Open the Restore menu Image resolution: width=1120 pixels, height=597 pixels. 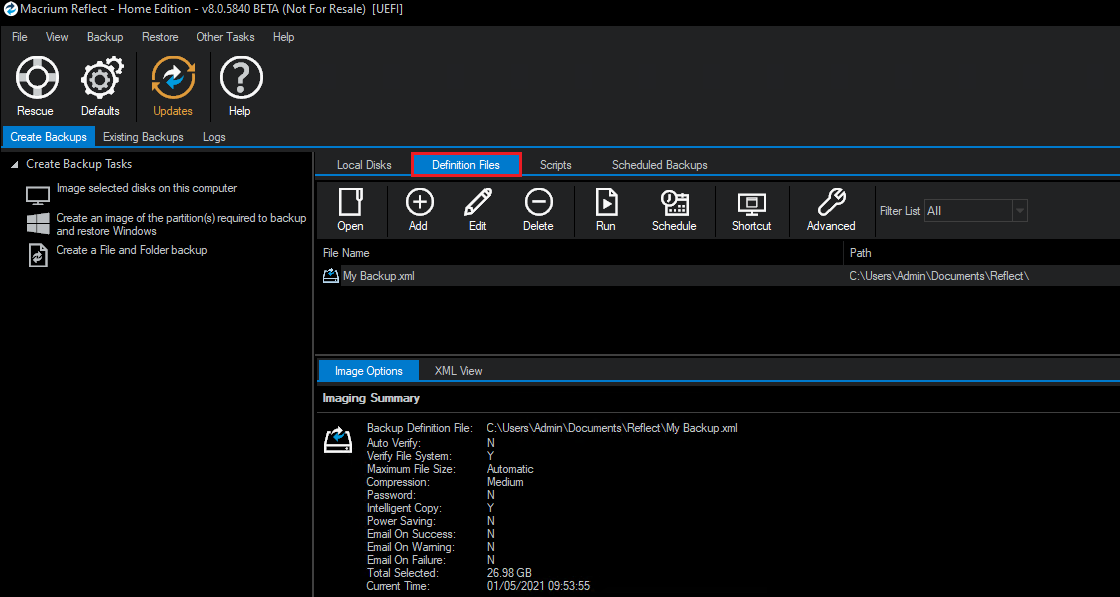click(160, 36)
